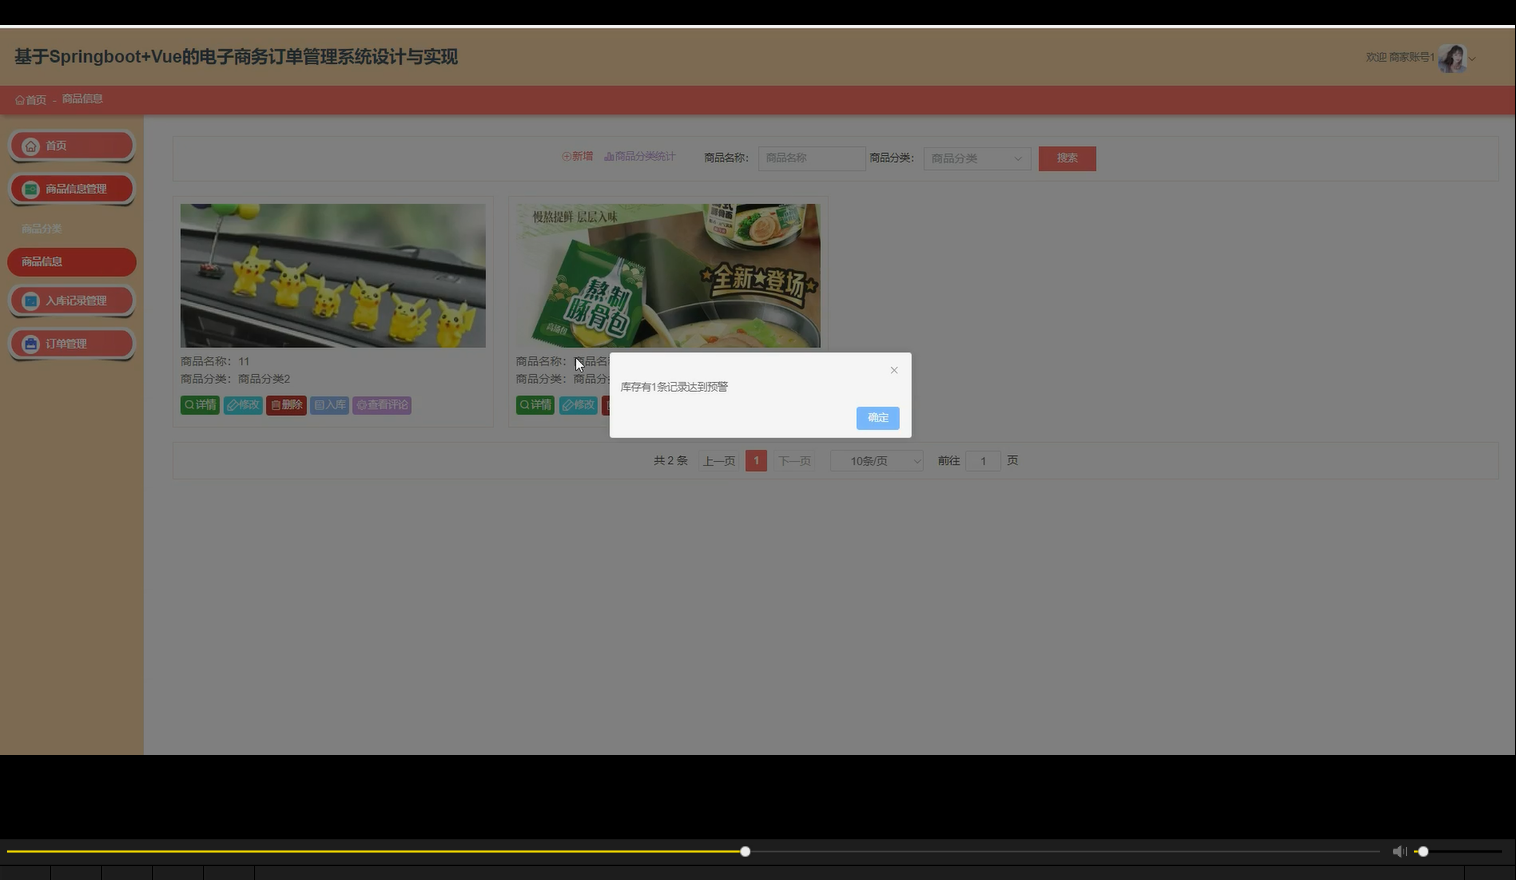Expand 入库记录管理 in the sidebar

[x=72, y=301]
